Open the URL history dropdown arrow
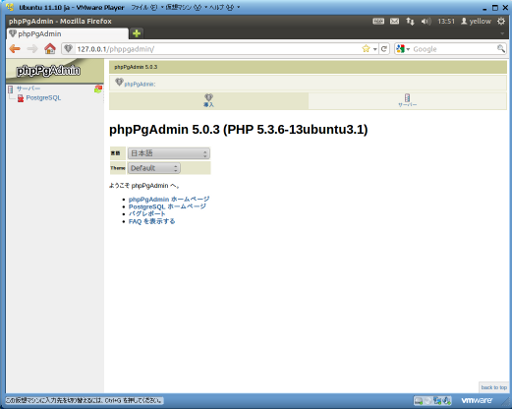This screenshot has height=409, width=512. click(375, 49)
